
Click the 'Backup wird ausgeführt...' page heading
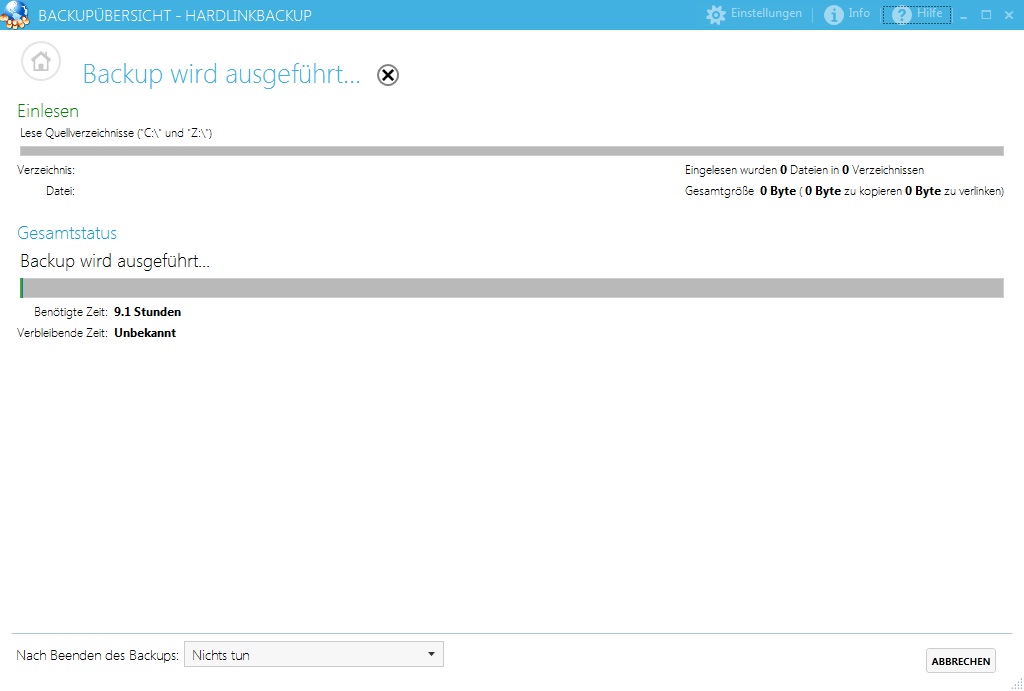click(221, 75)
